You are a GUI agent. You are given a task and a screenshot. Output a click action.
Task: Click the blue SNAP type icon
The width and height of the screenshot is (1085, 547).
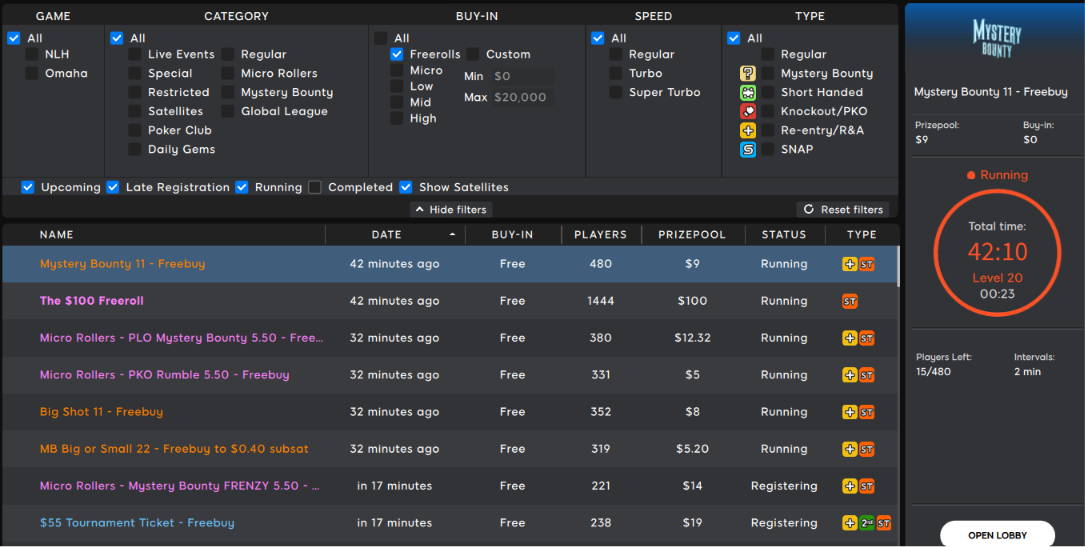click(747, 149)
